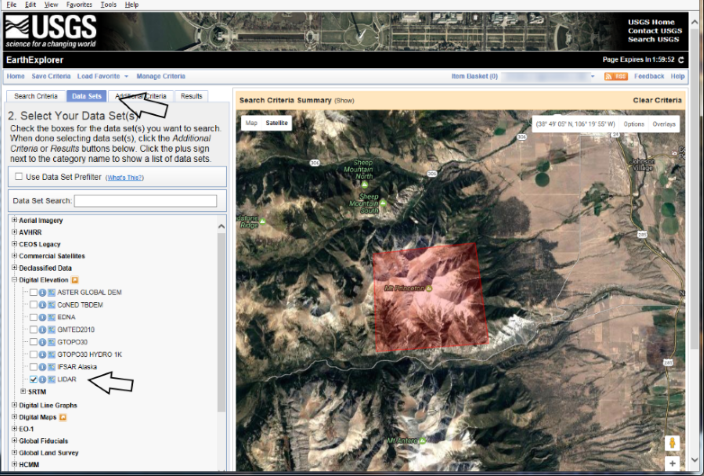
Task: Click the Clear Criteria link
Action: point(658,101)
